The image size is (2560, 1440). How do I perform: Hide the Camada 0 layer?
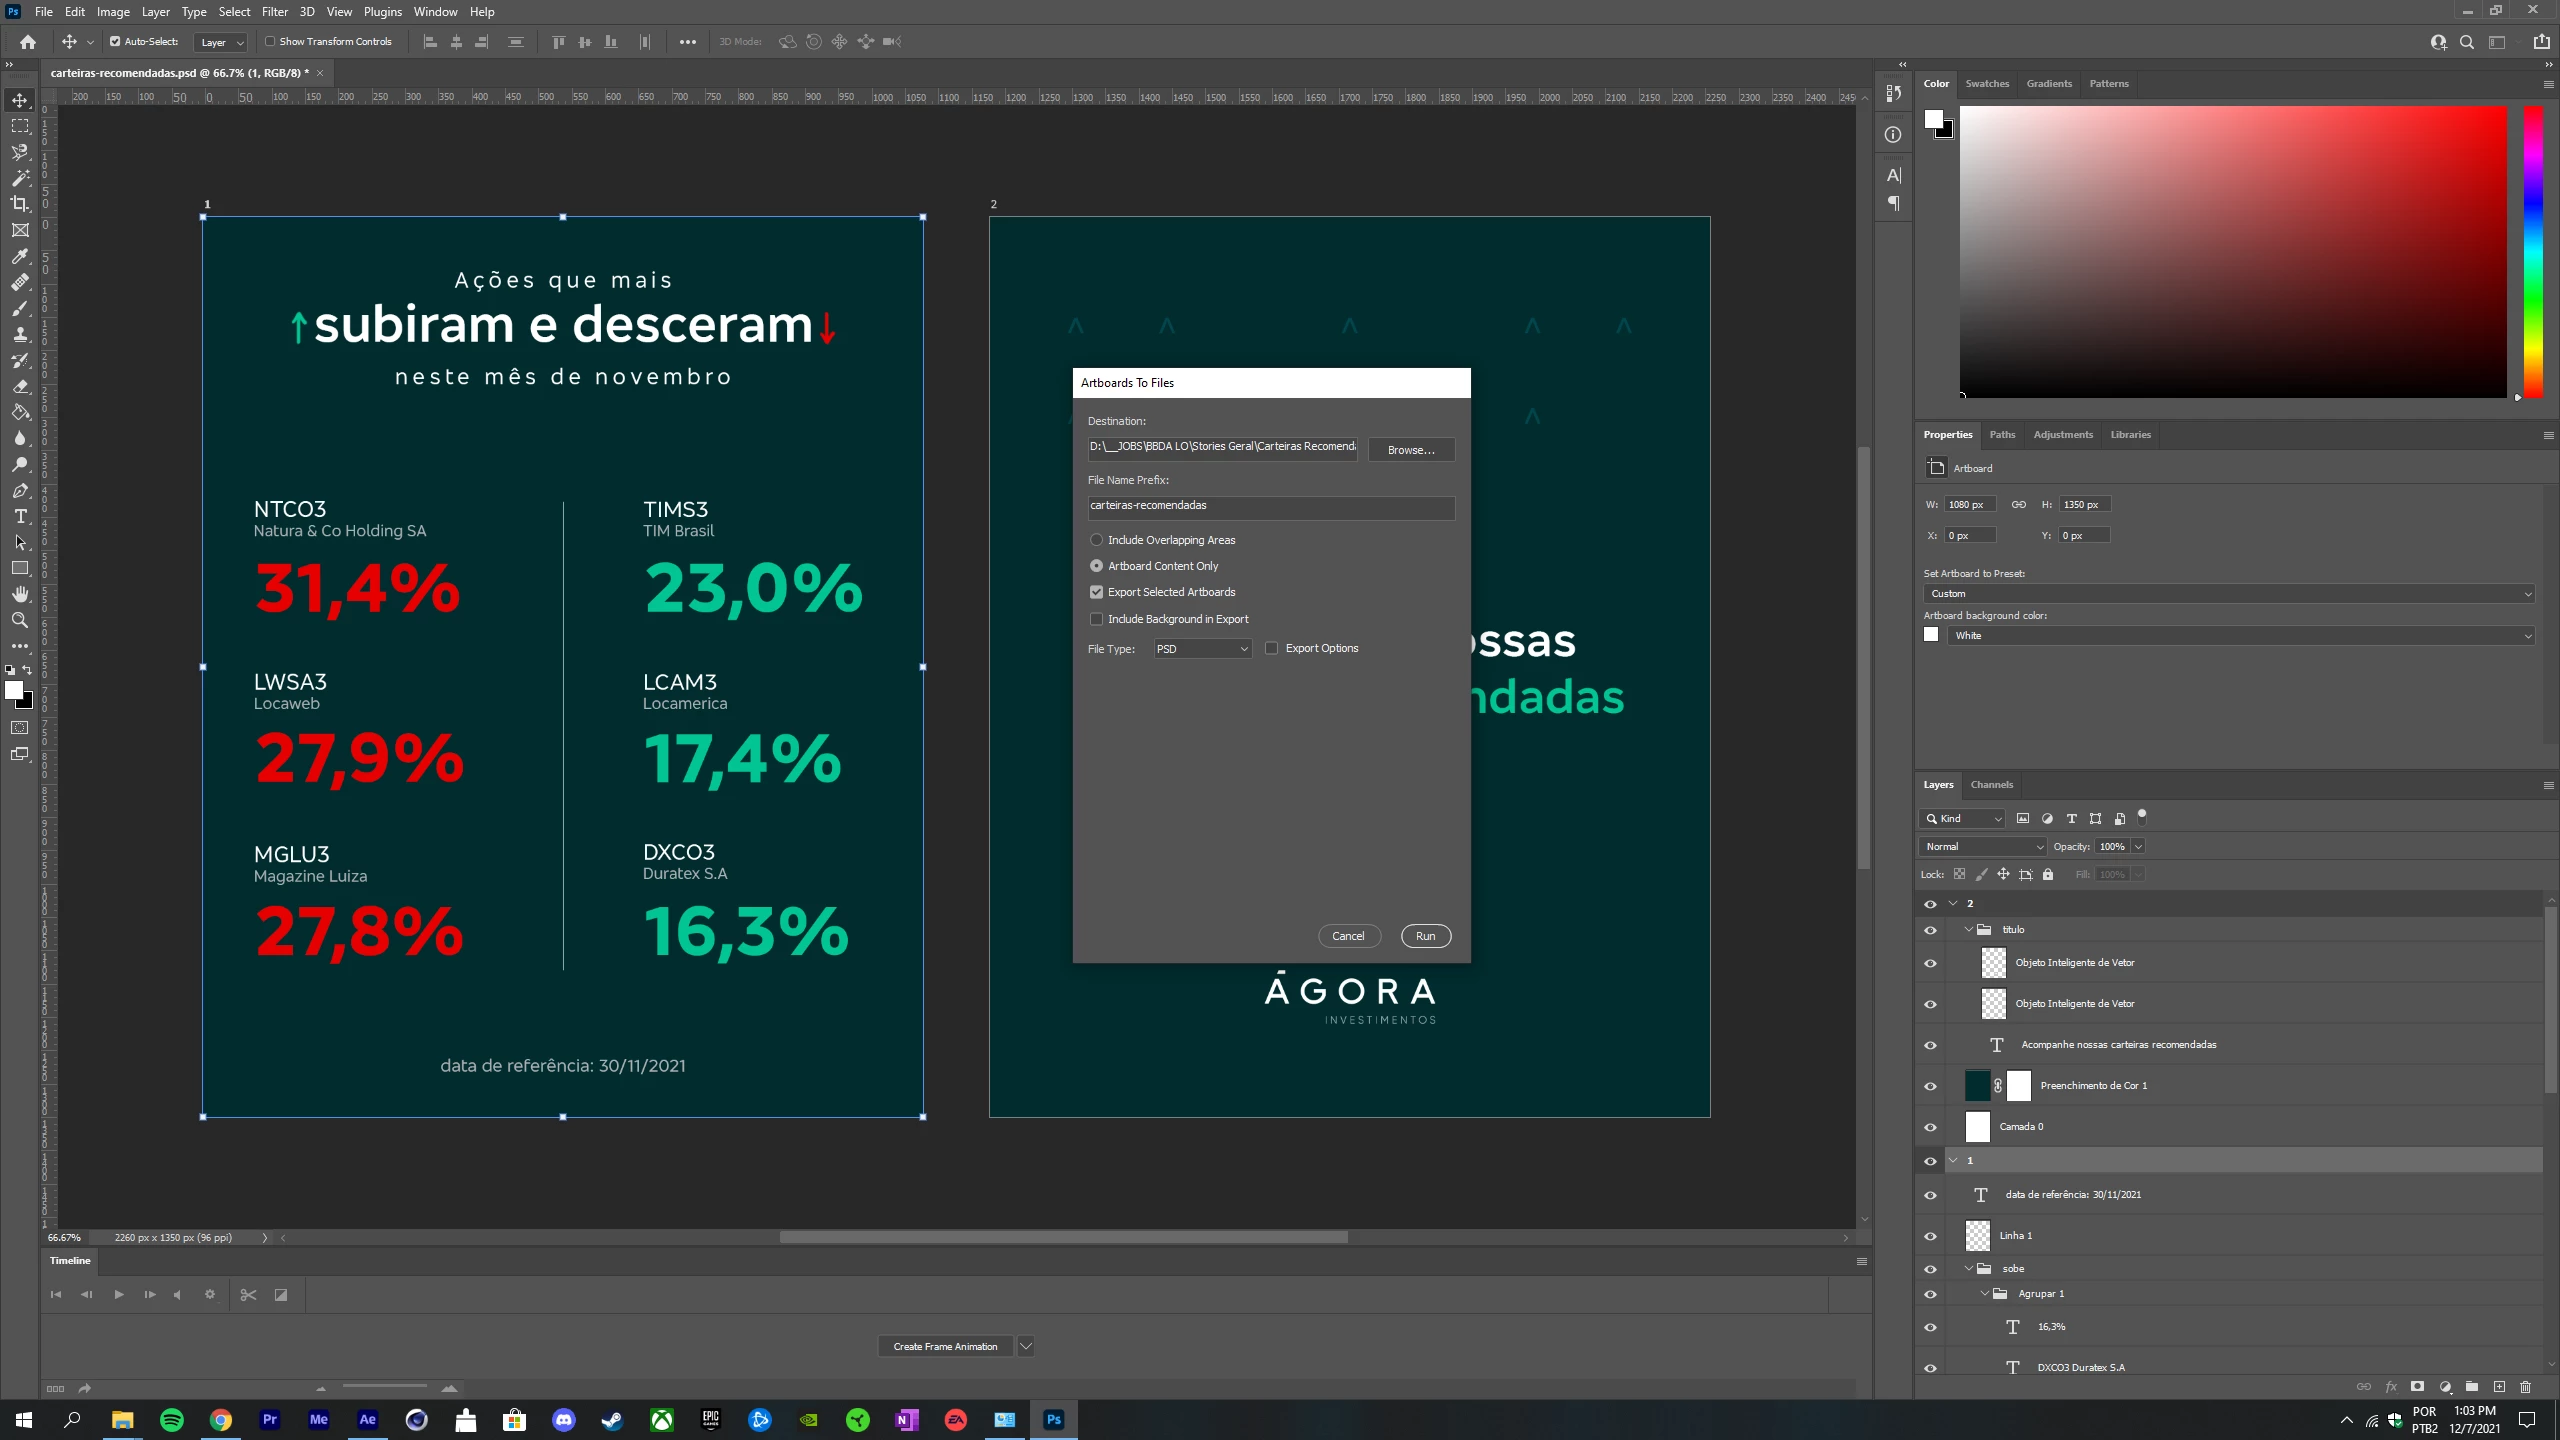[1930, 1127]
